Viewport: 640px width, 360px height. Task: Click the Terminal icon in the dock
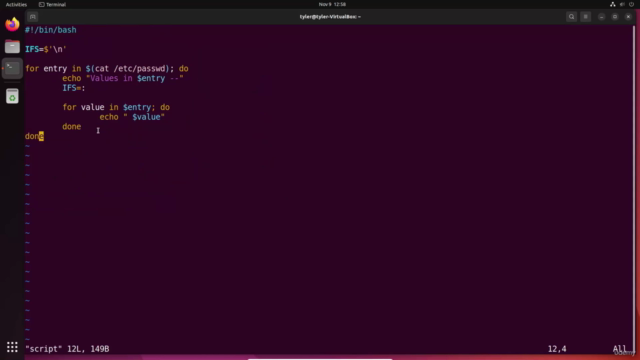[12, 68]
